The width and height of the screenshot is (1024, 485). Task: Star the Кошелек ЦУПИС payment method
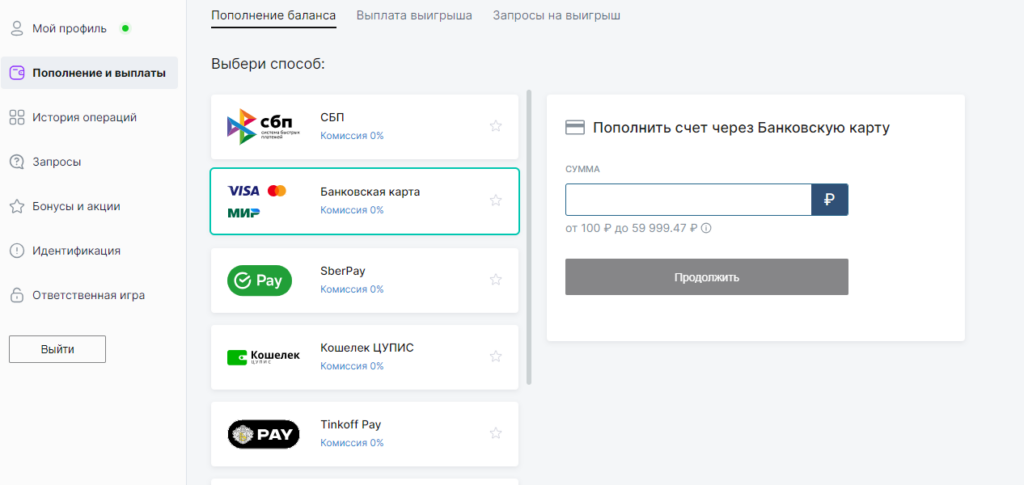click(496, 356)
